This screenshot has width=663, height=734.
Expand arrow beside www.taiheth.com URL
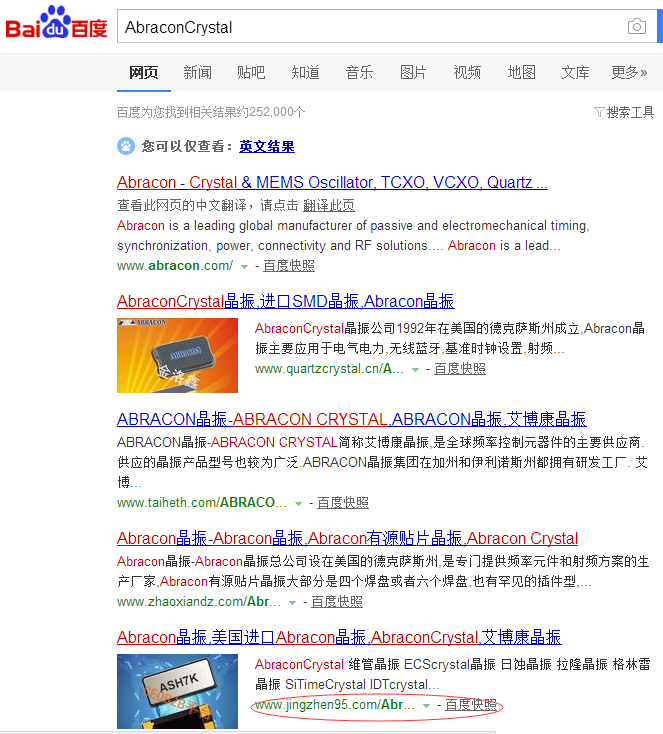[298, 504]
